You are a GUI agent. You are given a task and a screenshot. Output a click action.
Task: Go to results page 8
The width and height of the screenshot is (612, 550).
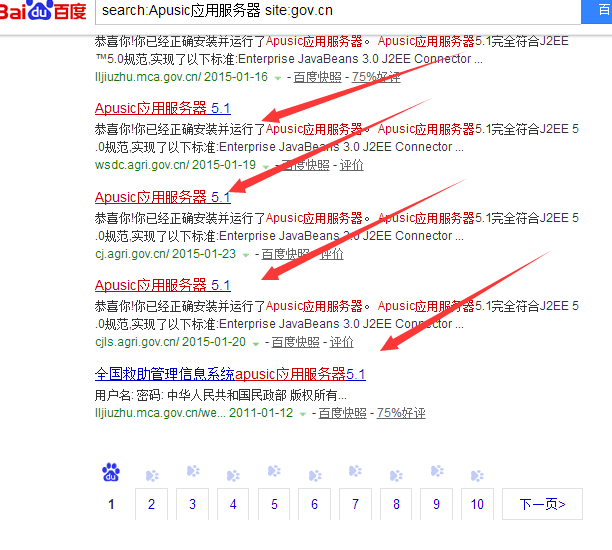(x=396, y=504)
